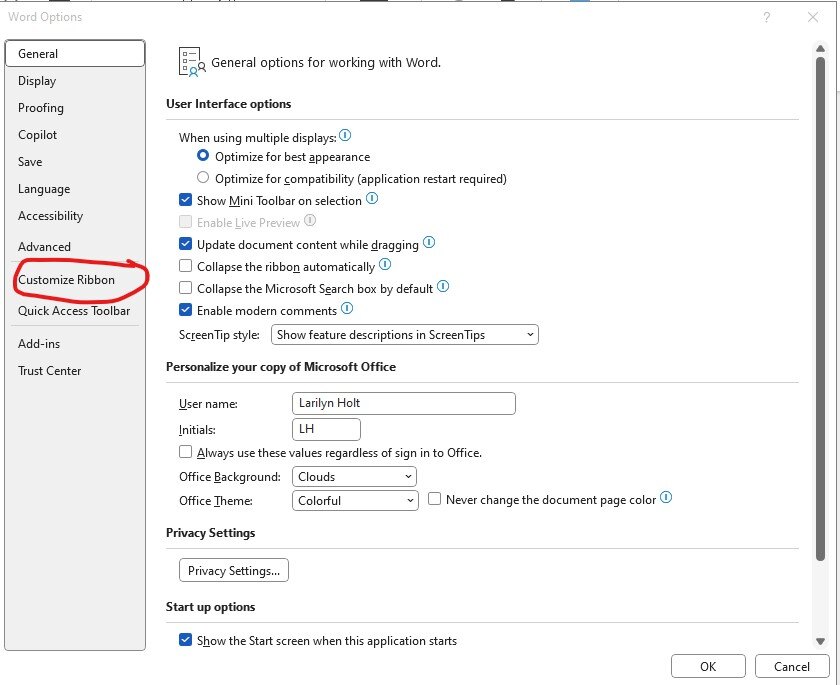Screen dimensions: 840x685
Task: Click the vertical scrollbar thumb
Action: (x=820, y=309)
